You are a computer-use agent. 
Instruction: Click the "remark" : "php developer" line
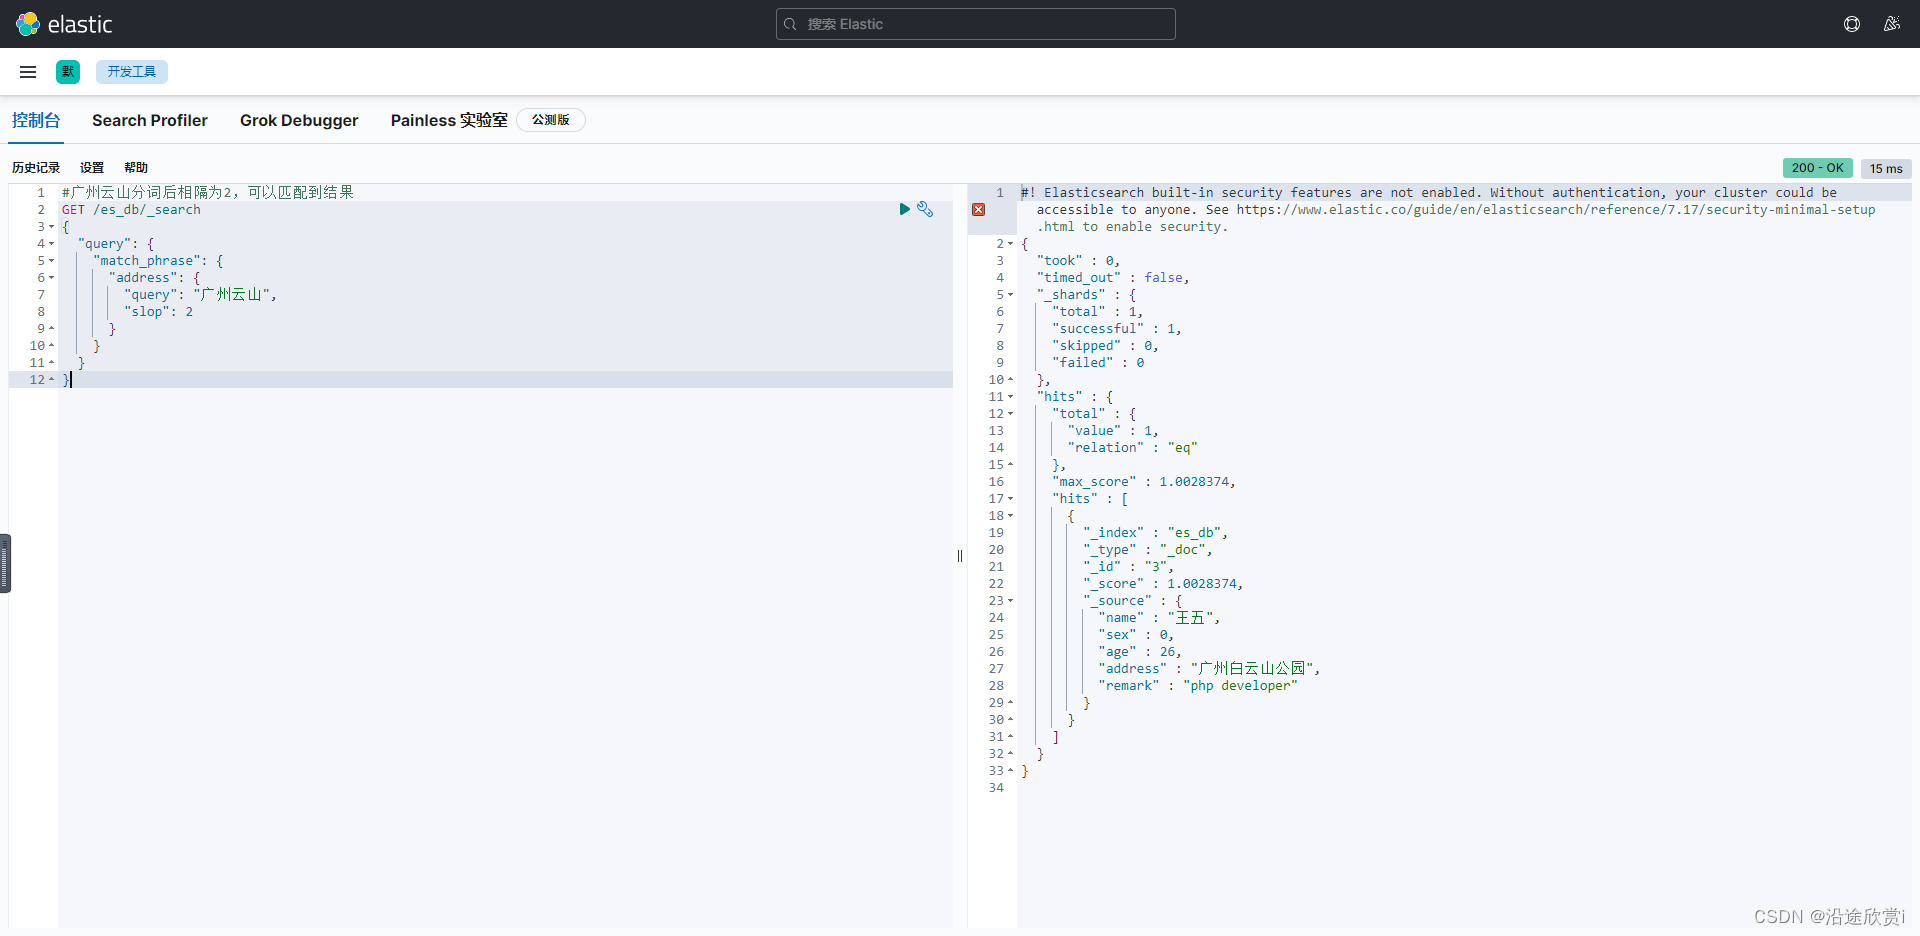pos(1198,686)
